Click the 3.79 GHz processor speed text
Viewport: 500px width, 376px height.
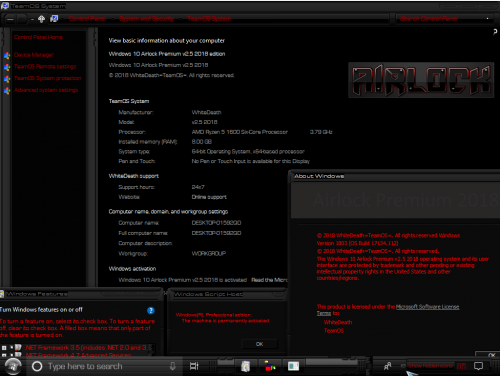point(321,132)
